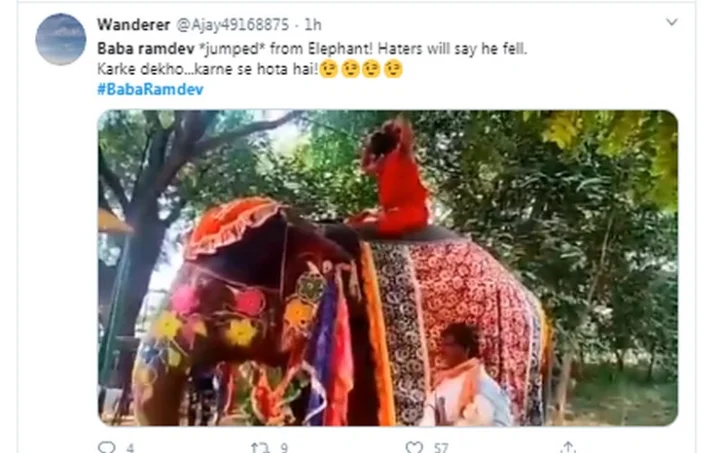Click the first winking emoji
This screenshot has width=720, height=453.
pos(329,69)
